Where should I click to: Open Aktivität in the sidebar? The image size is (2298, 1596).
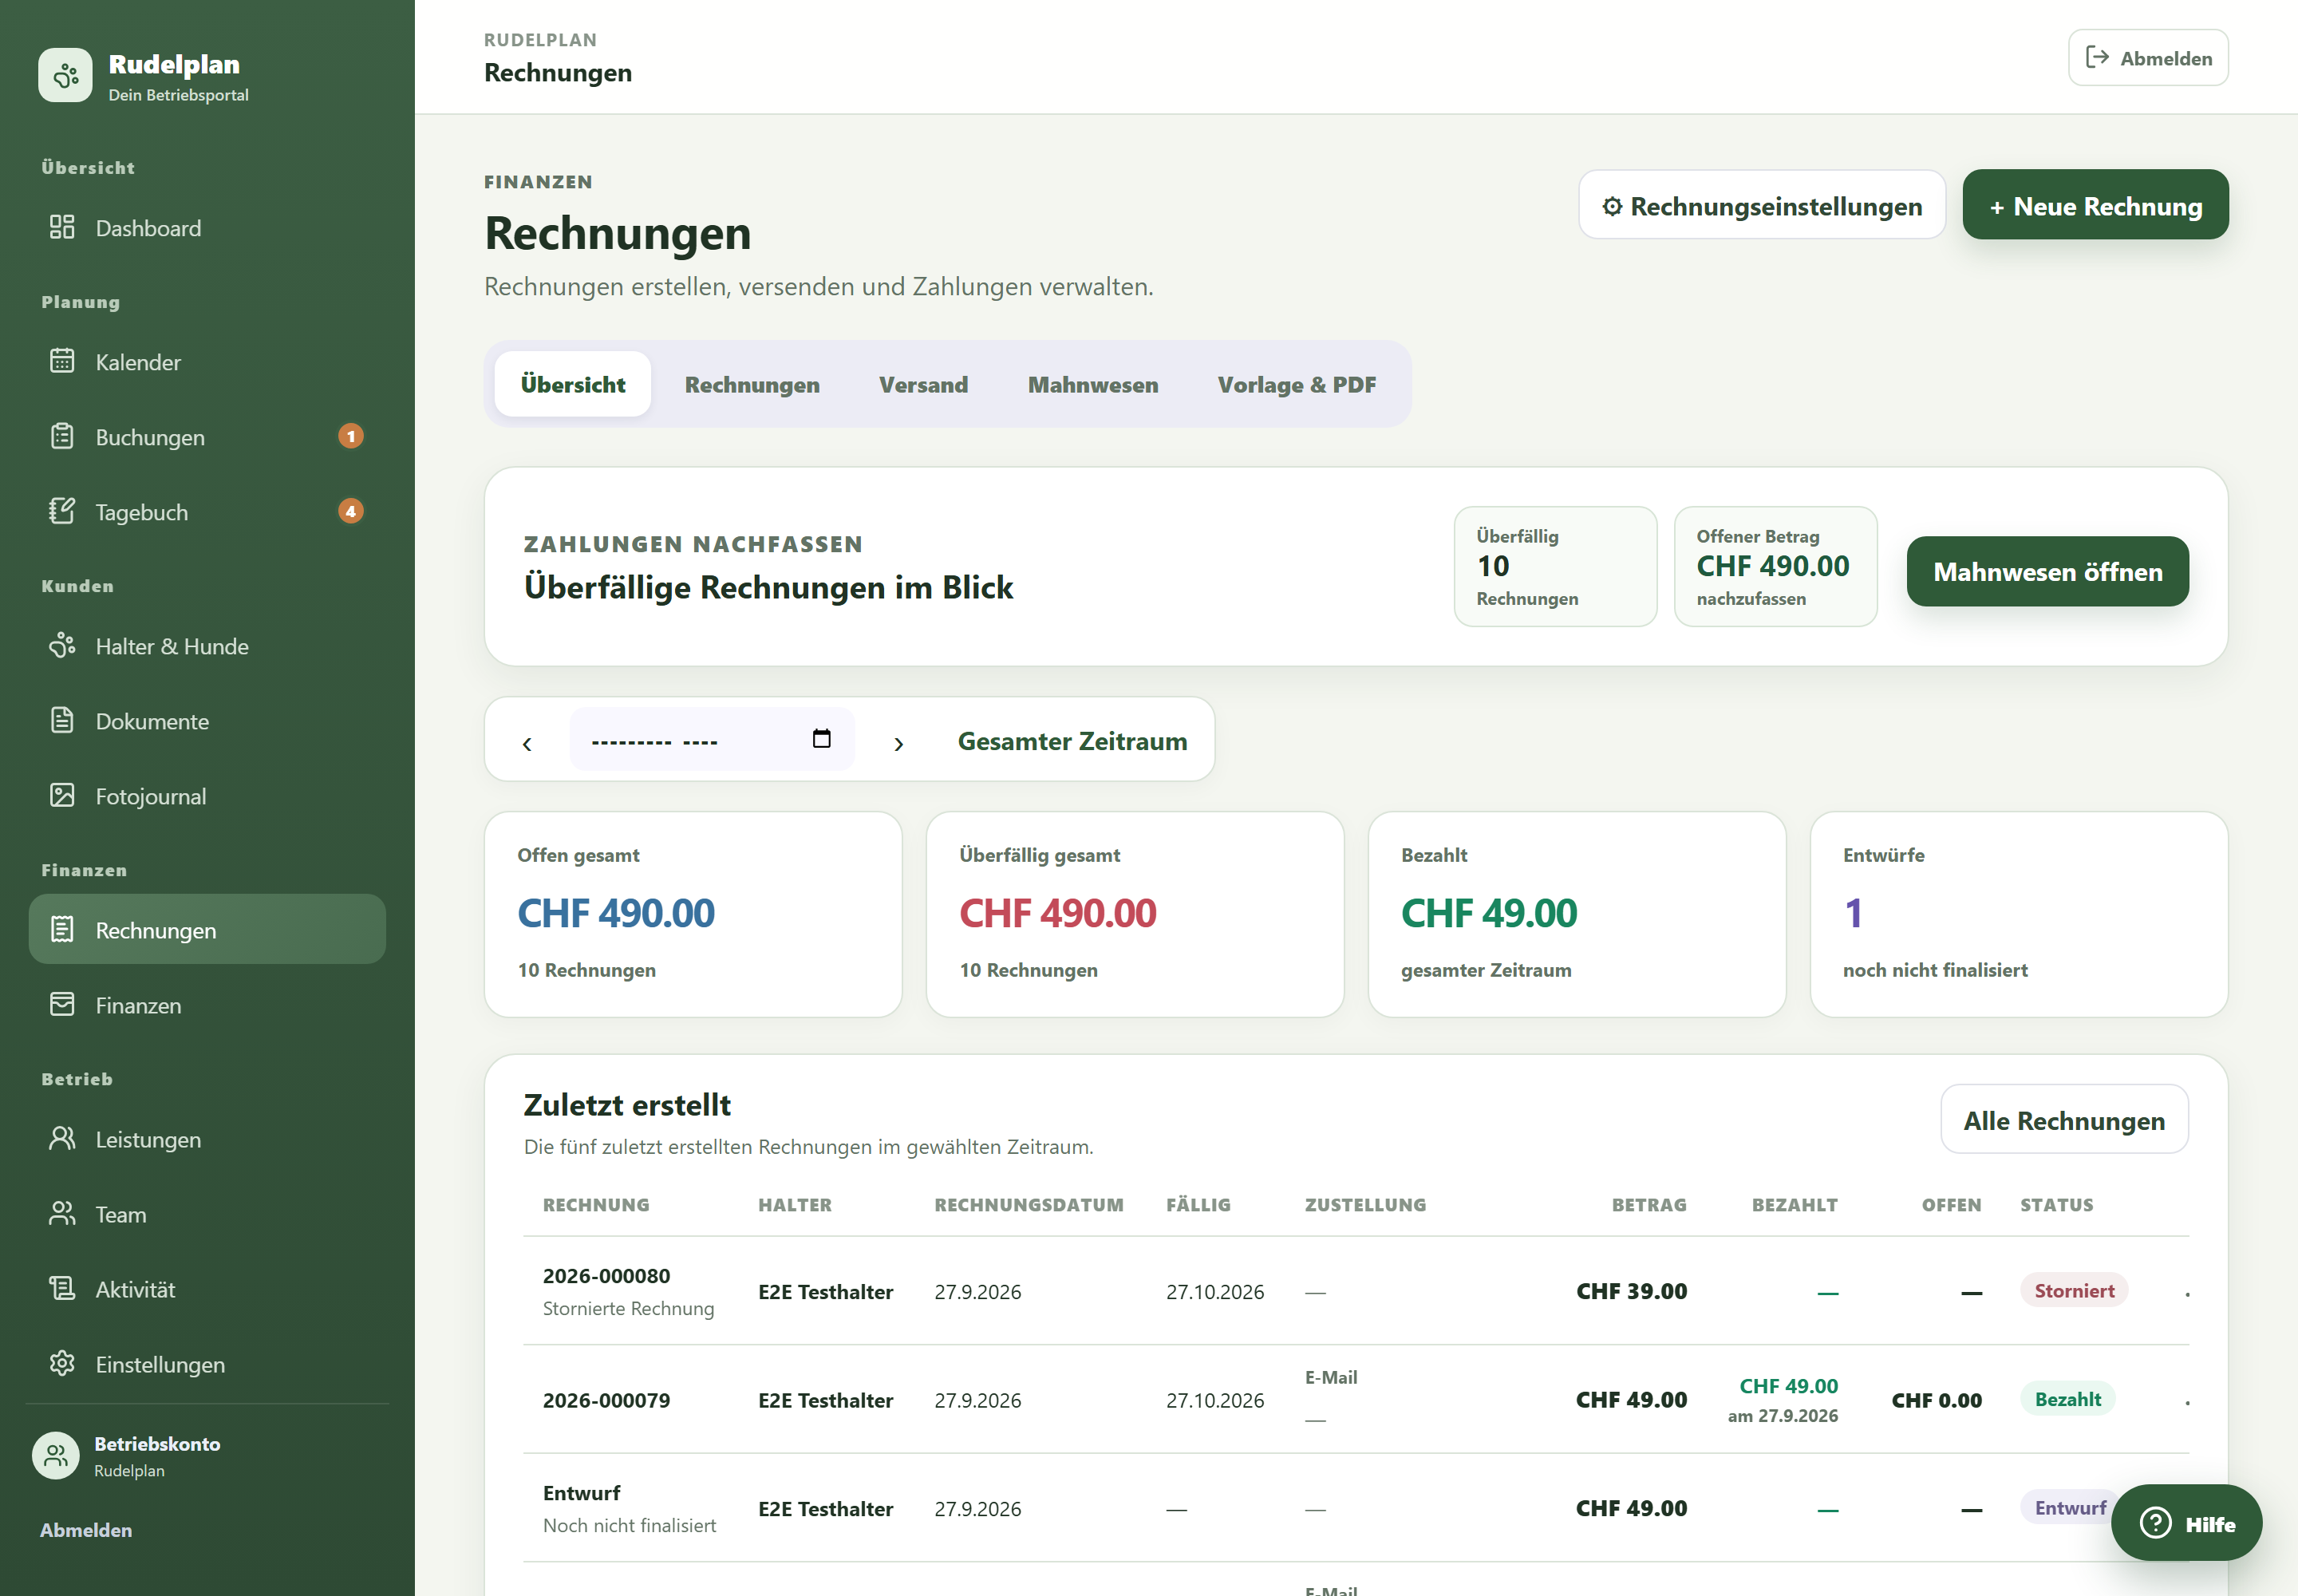207,1289
